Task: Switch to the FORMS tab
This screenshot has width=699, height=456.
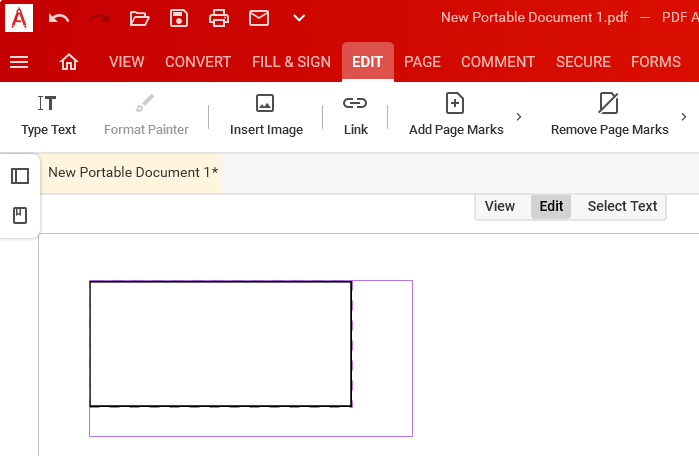Action: point(656,62)
